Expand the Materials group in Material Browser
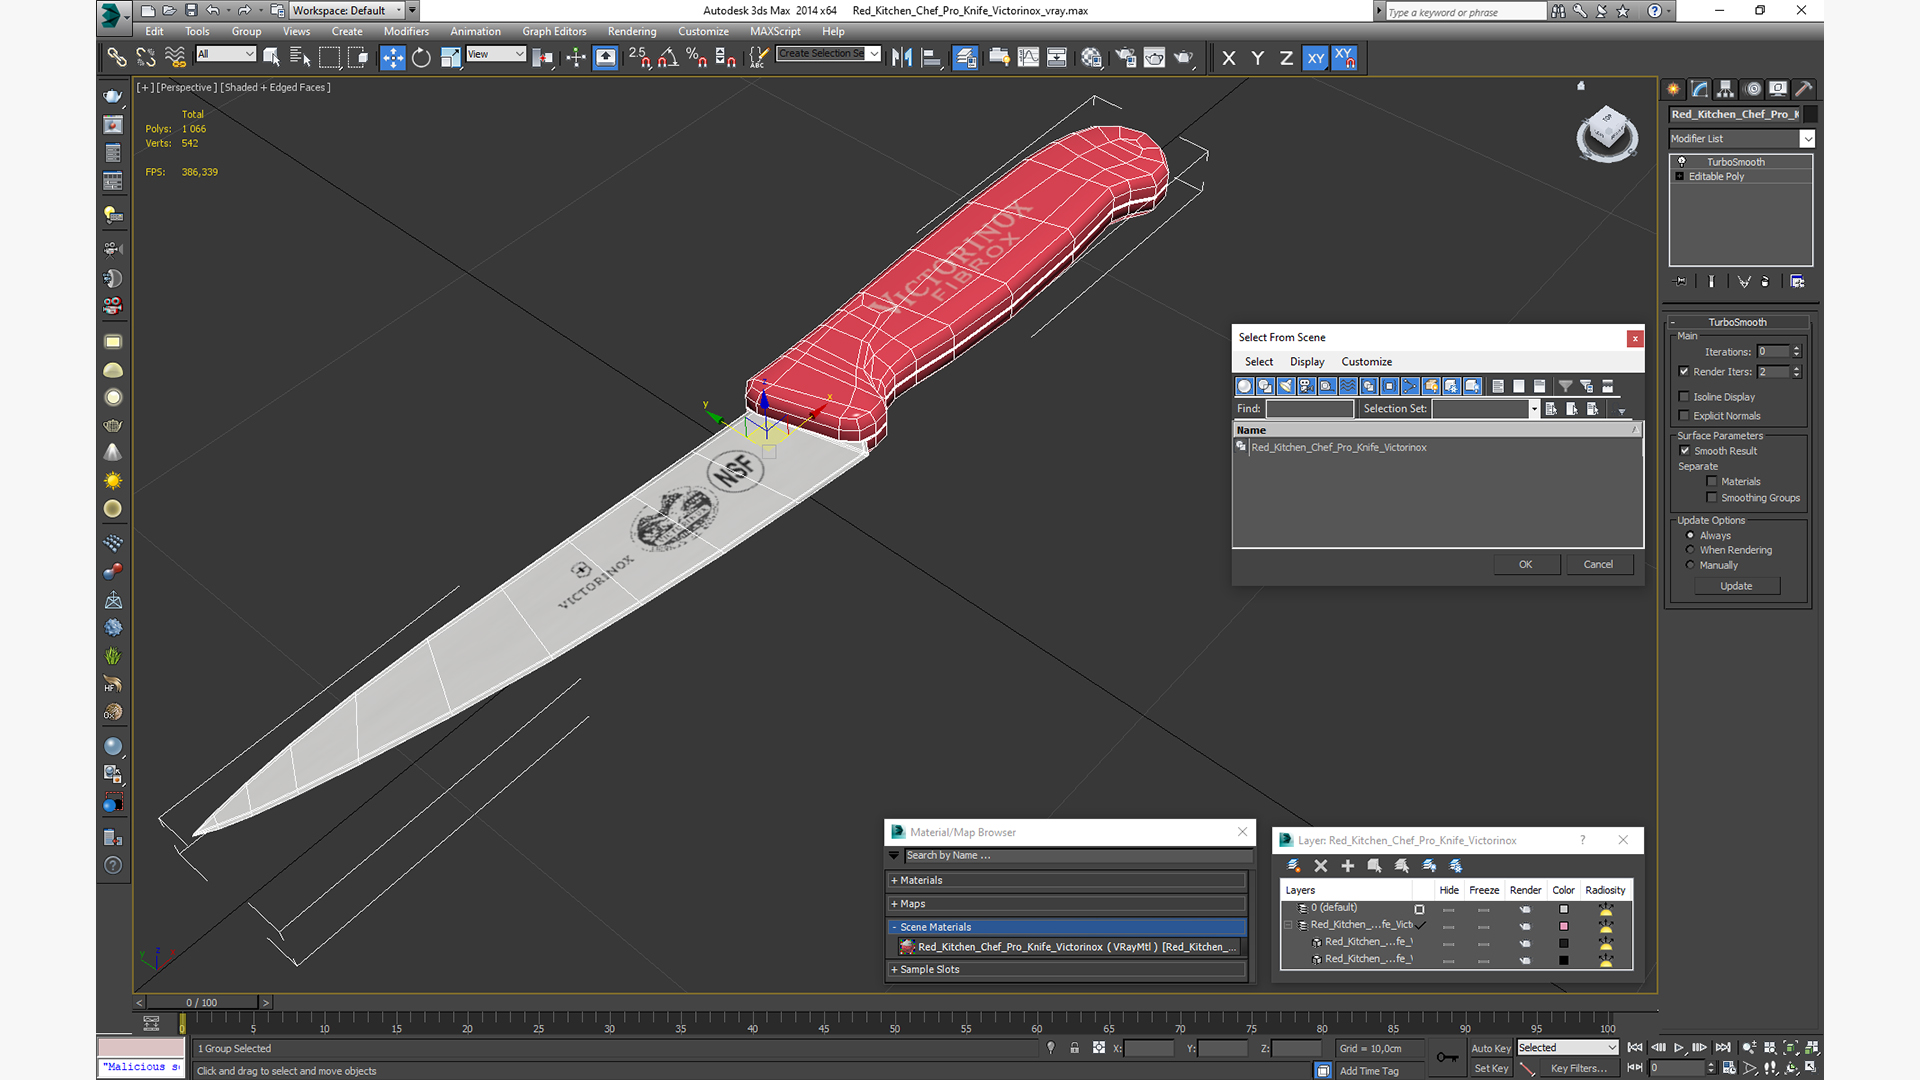1920x1080 pixels. pyautogui.click(x=1066, y=880)
